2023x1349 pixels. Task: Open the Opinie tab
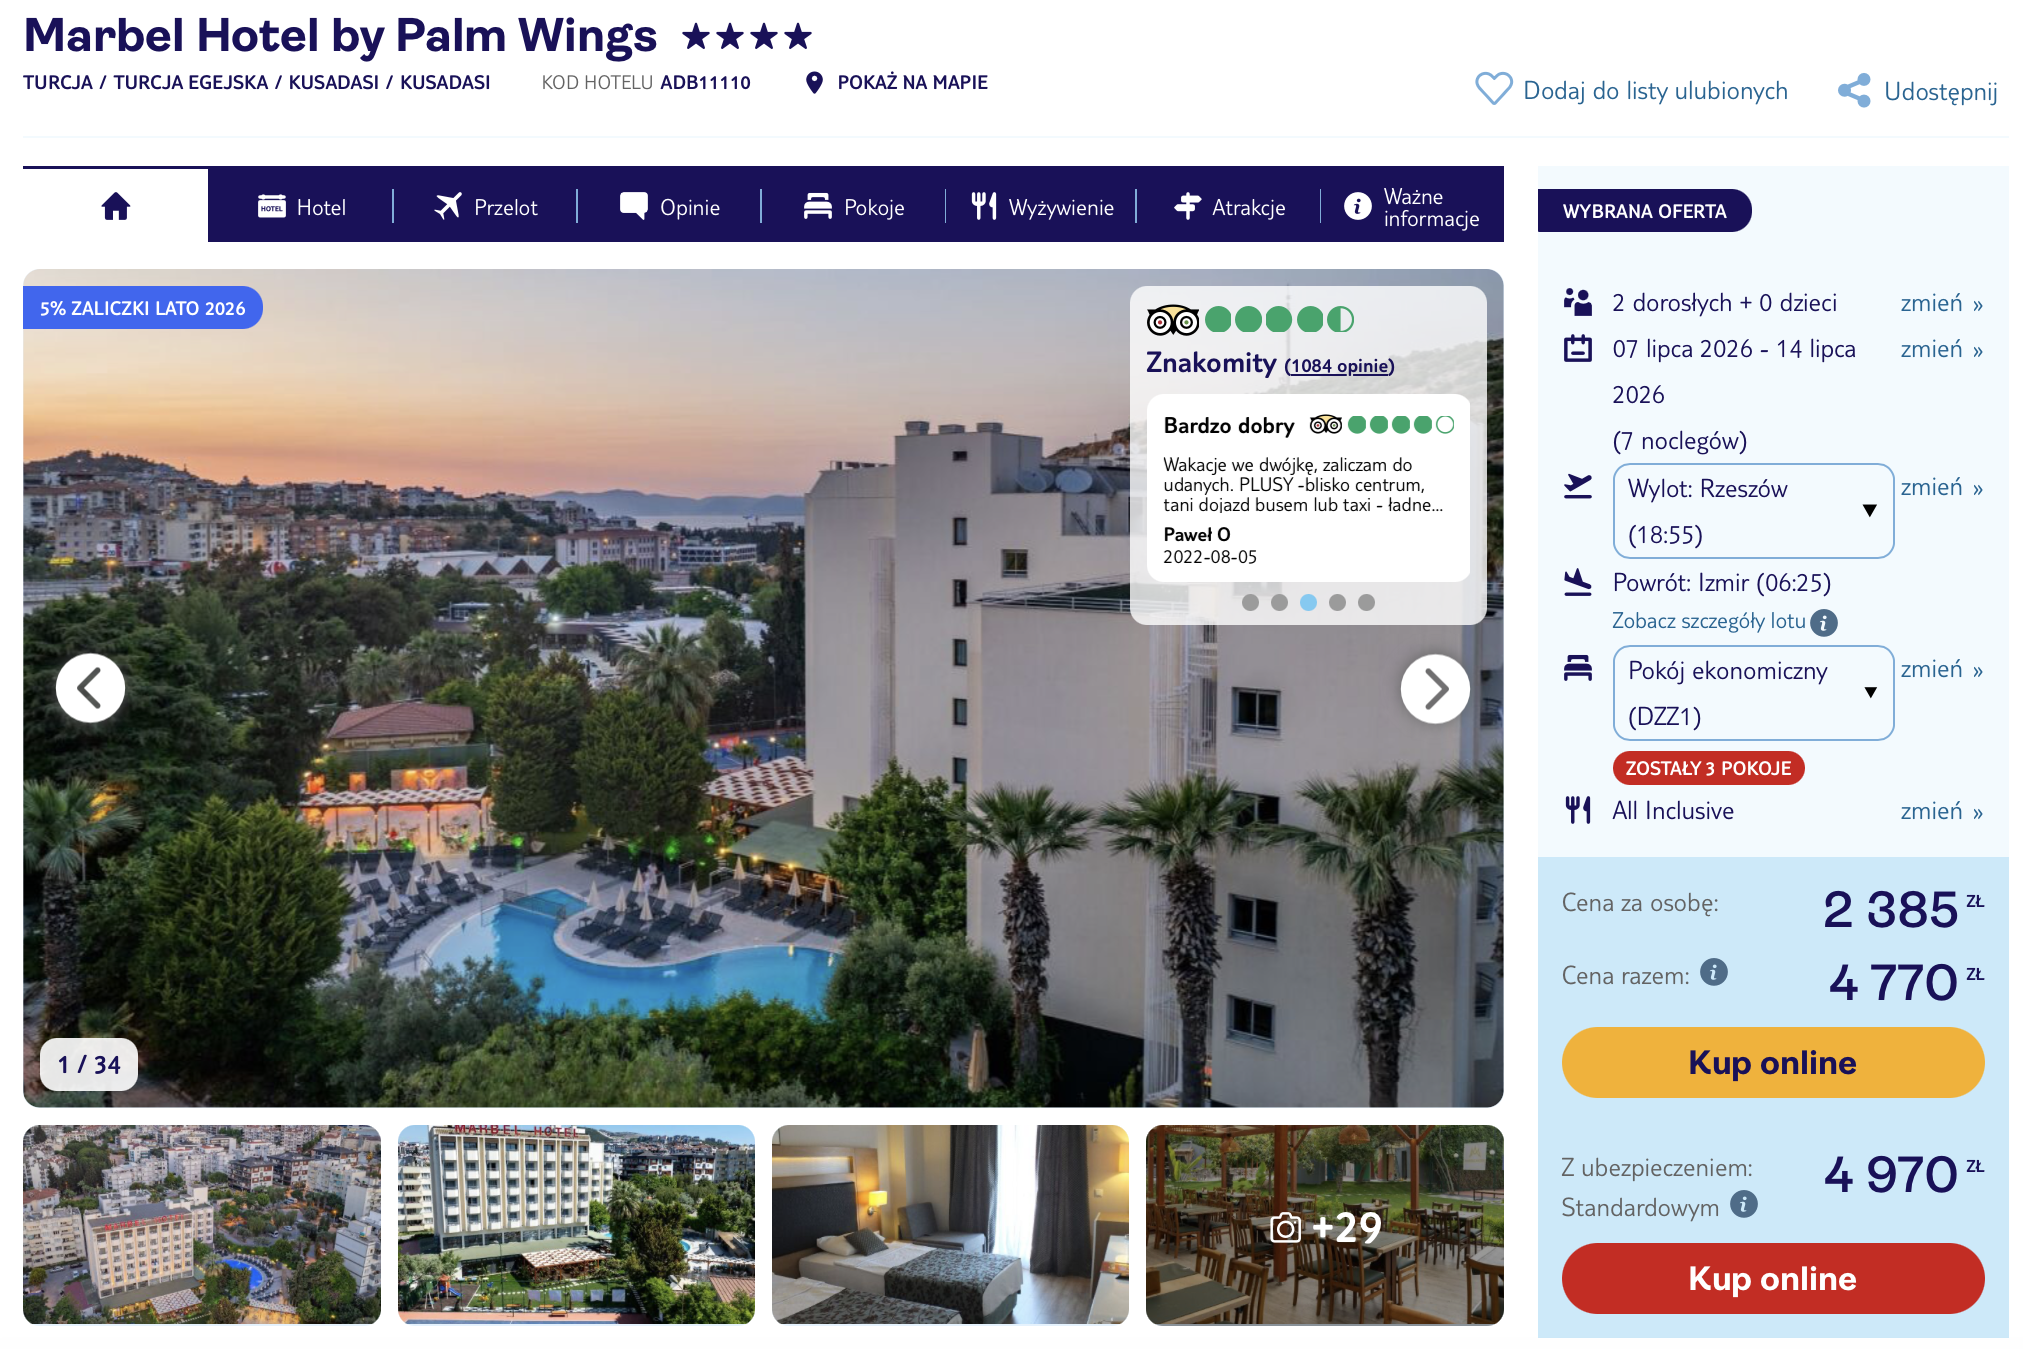tap(670, 207)
